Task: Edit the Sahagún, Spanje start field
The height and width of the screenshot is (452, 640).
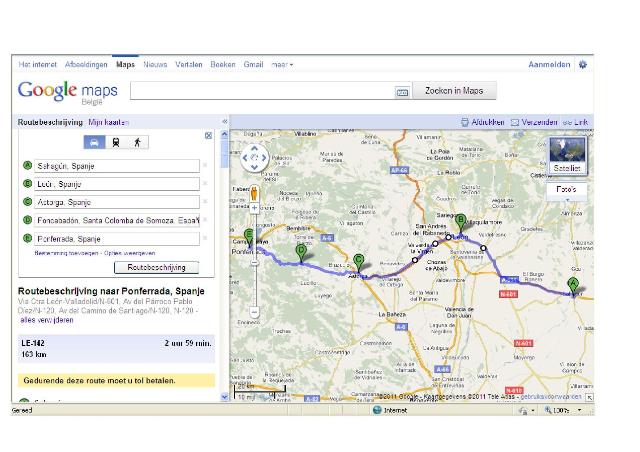Action: 117,166
